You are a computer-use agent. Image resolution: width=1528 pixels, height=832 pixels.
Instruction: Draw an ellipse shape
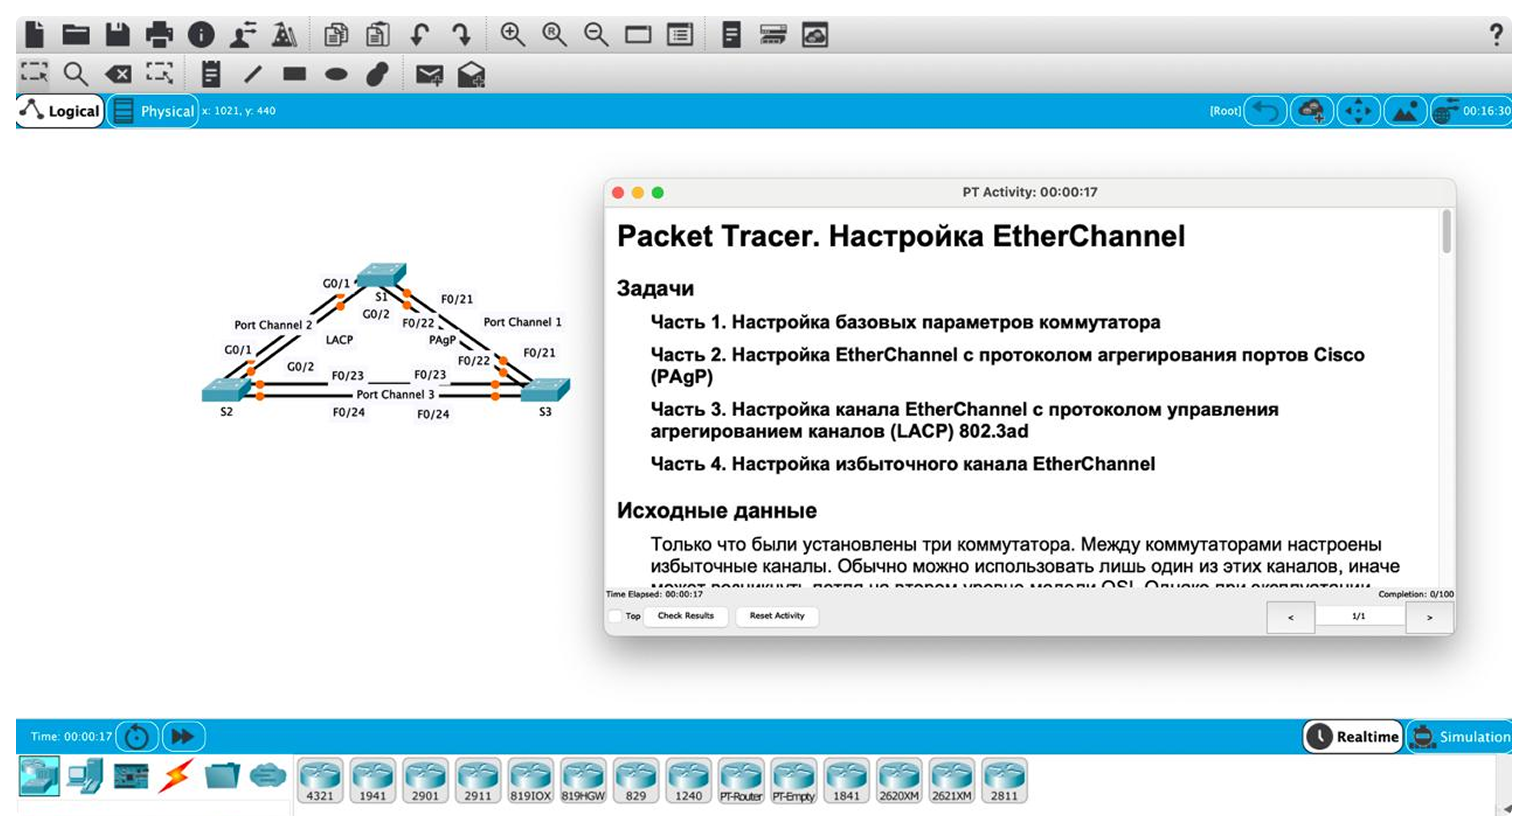coord(336,74)
